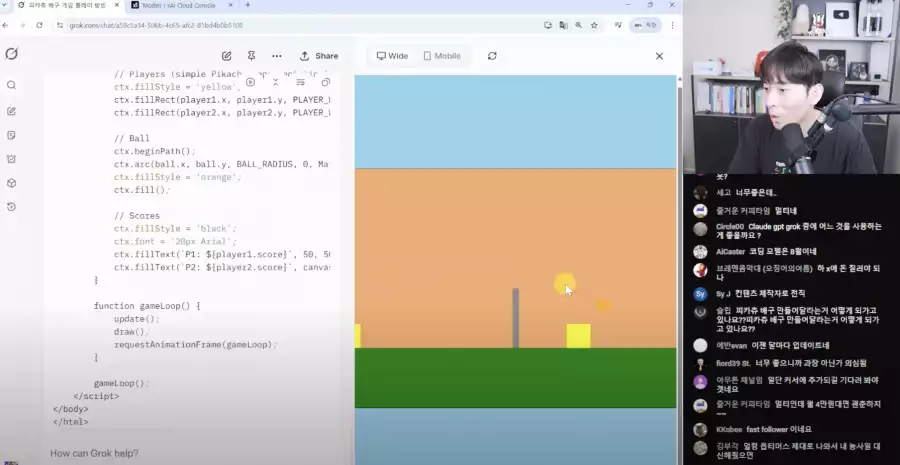This screenshot has width=900, height=465.
Task: Open the browser profile chip
Action: coord(645,25)
